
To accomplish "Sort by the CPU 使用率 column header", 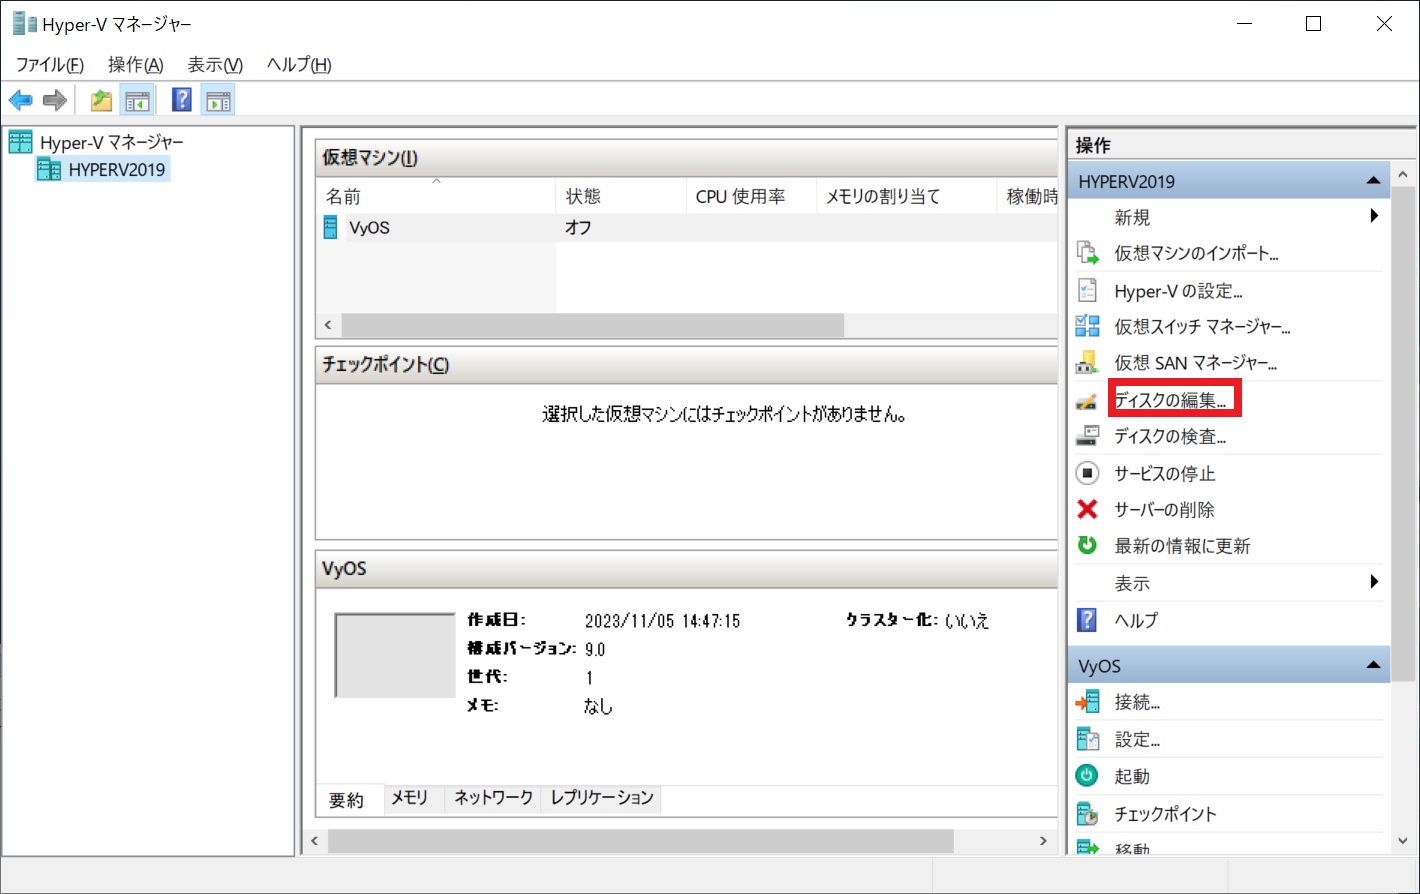I will pos(751,196).
